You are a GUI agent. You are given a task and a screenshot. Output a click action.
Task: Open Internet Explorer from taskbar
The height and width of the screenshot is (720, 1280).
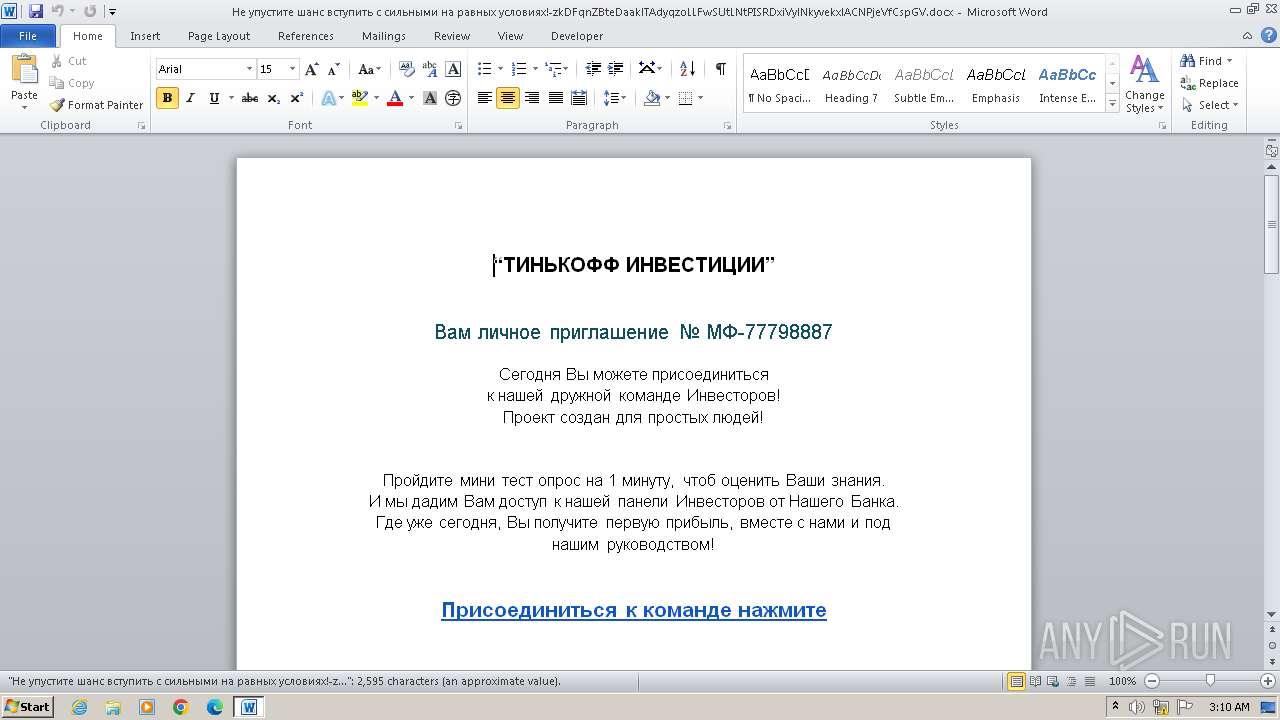tap(79, 707)
